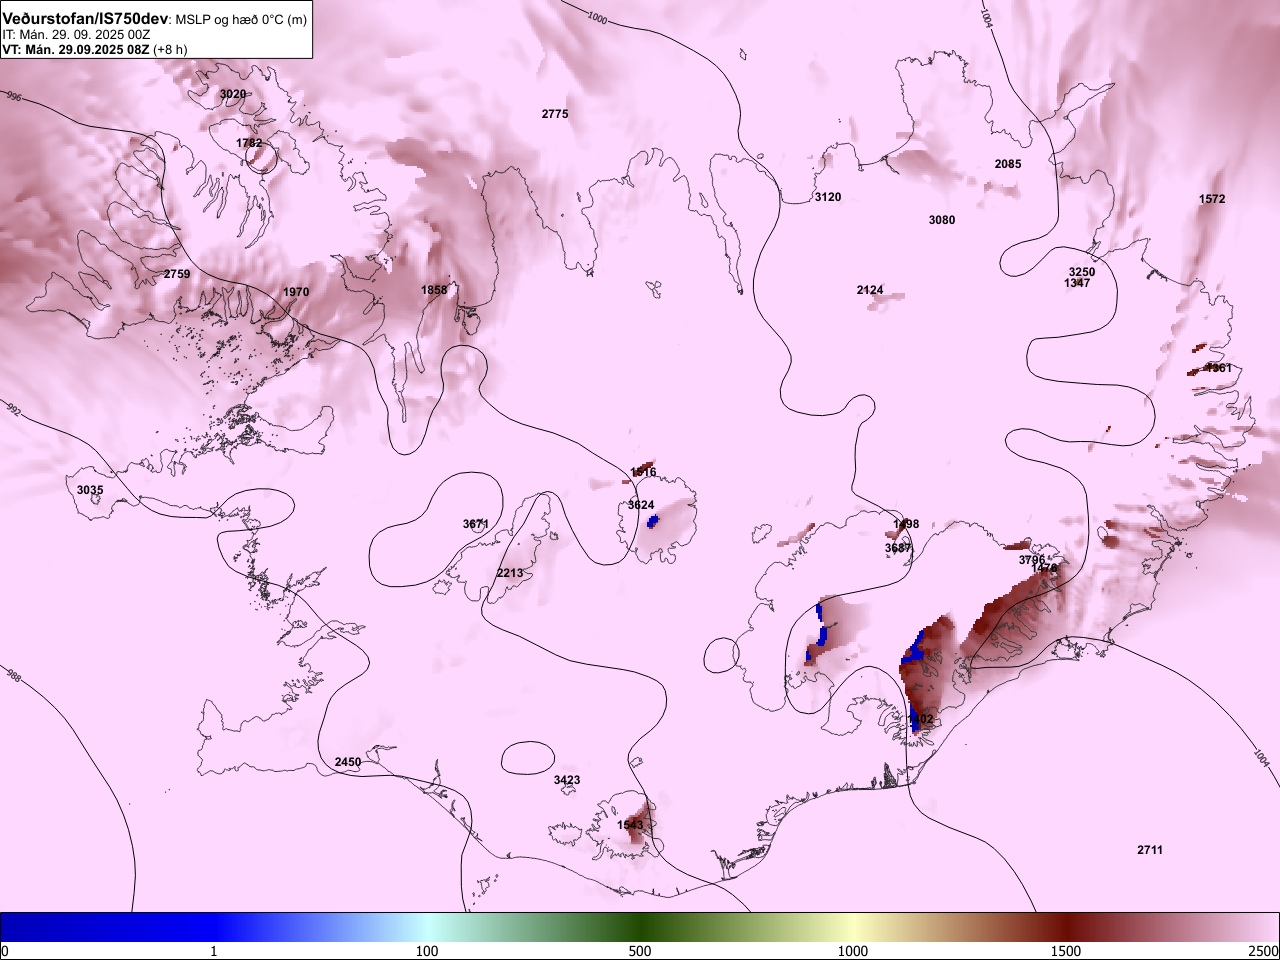
Task: Select the 3423 height value
Action: (567, 780)
